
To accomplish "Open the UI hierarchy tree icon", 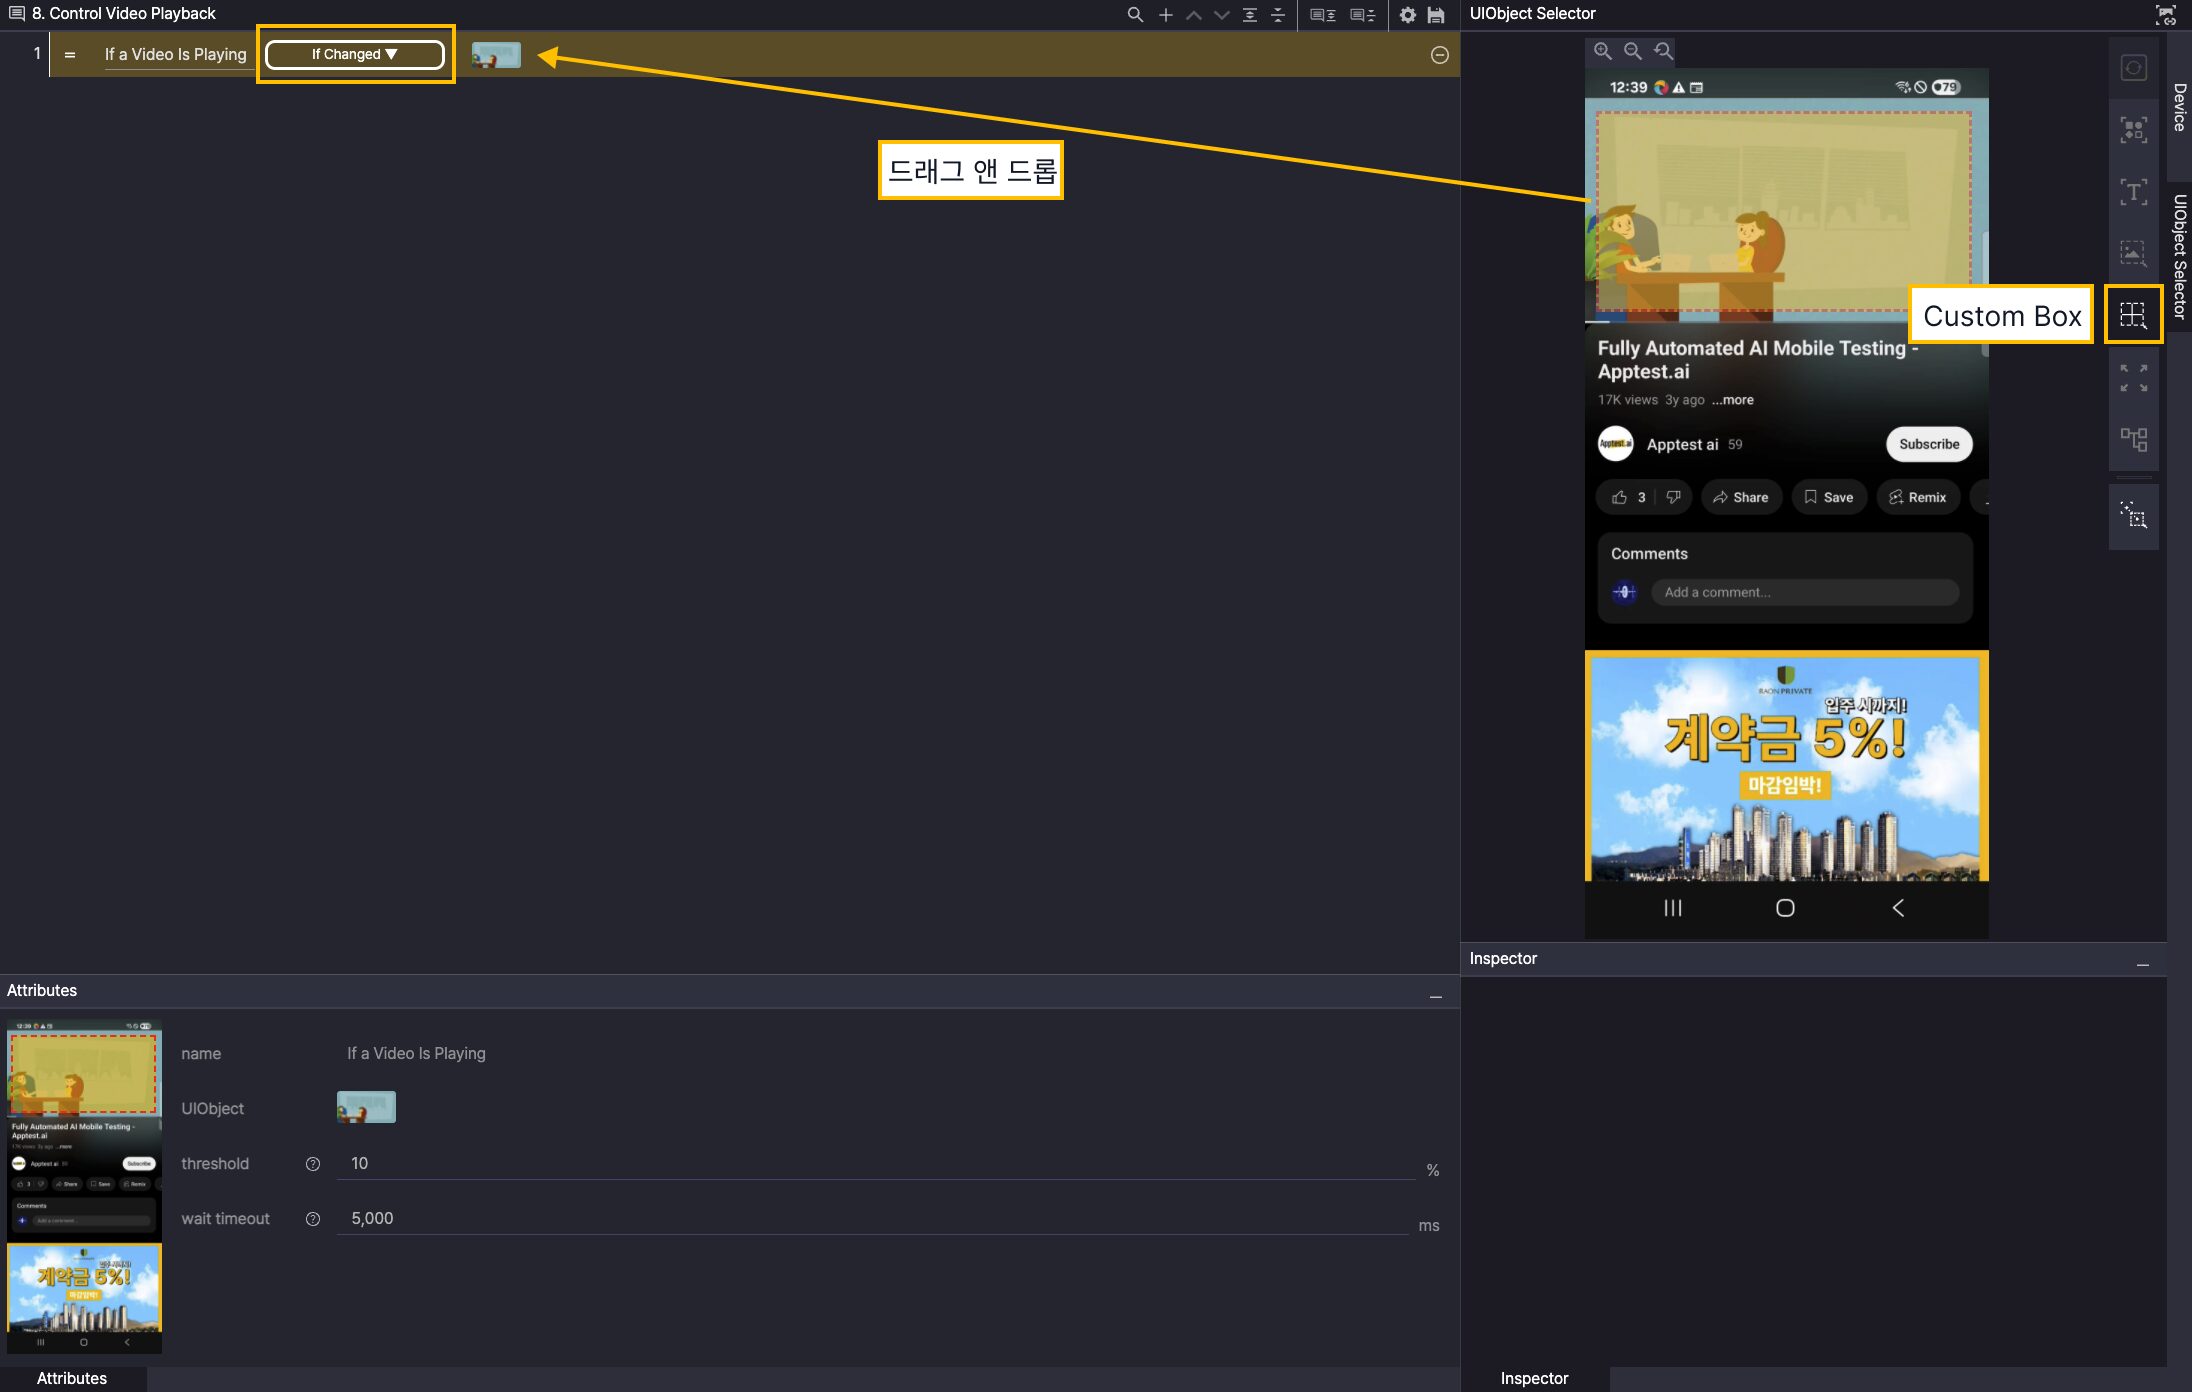I will point(2132,439).
